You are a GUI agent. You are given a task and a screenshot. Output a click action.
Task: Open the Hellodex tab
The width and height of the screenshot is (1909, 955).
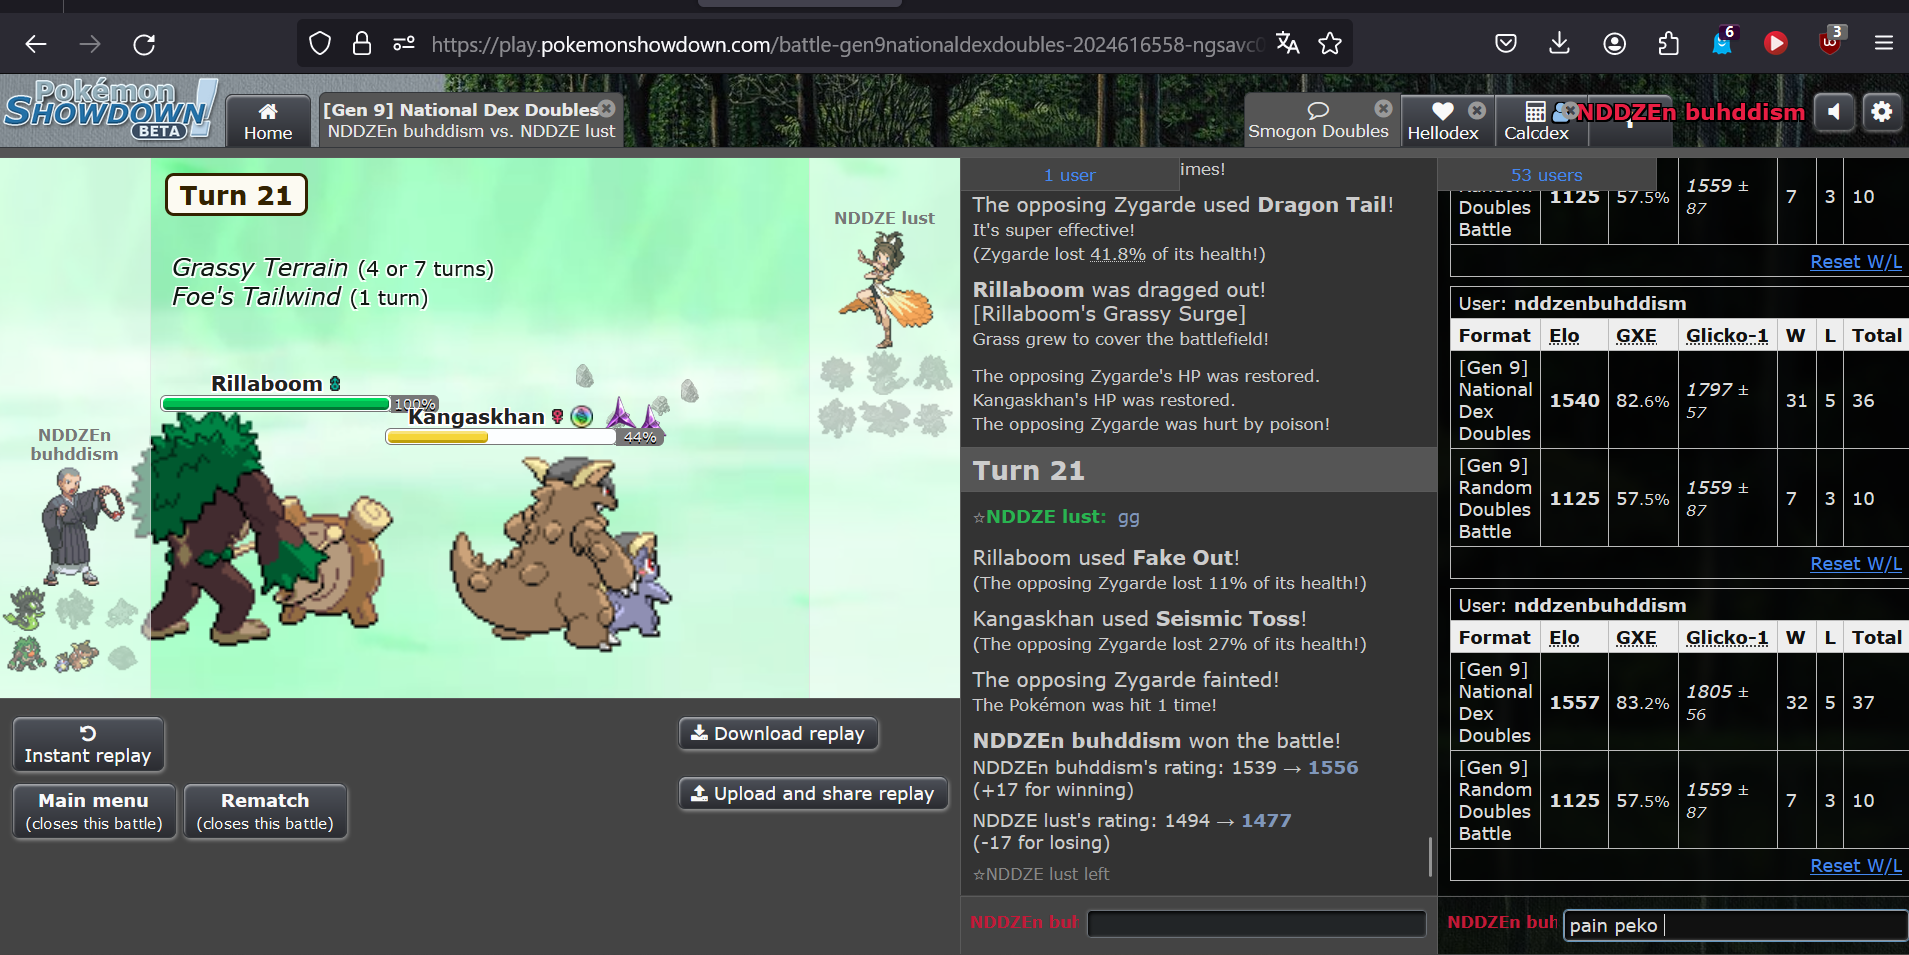[1443, 122]
